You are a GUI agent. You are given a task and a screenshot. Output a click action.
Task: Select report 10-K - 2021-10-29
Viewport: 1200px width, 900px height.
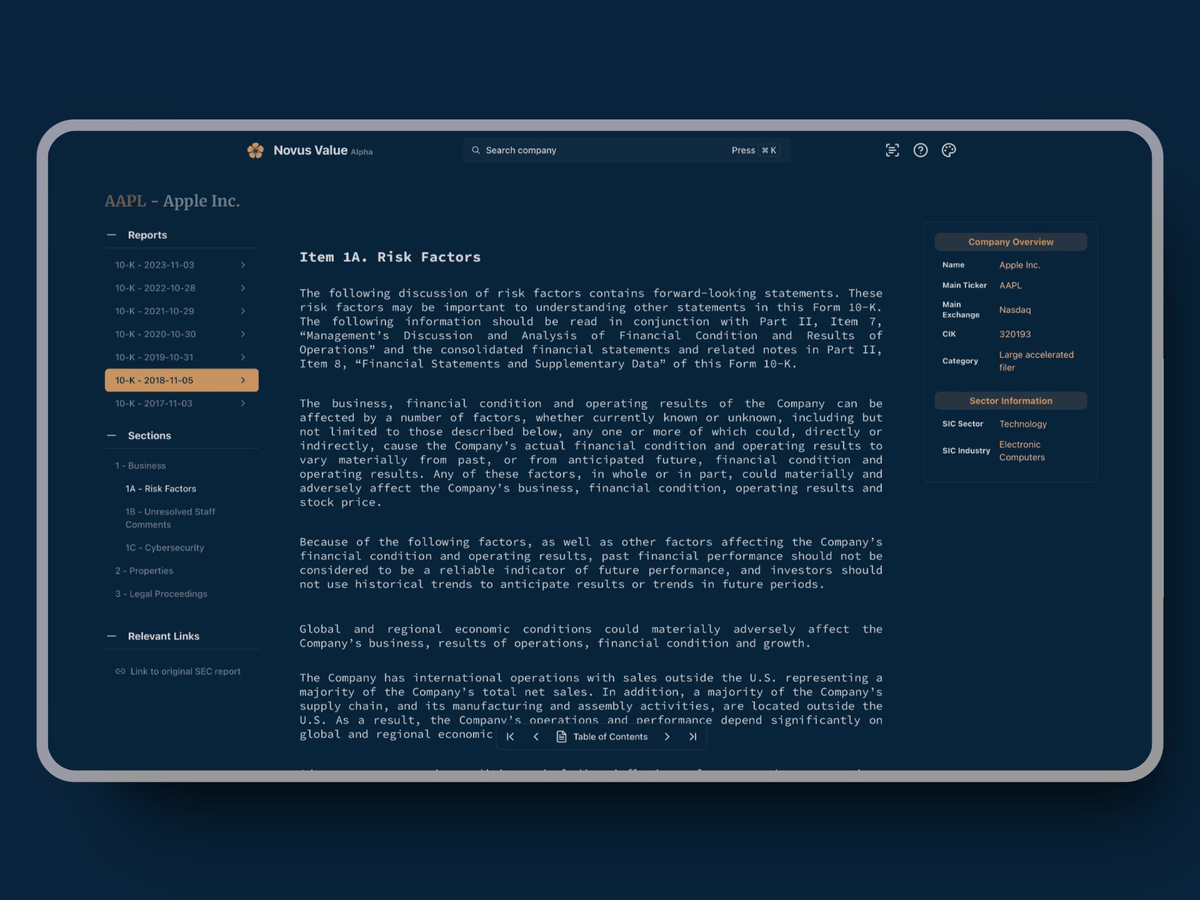click(x=181, y=311)
